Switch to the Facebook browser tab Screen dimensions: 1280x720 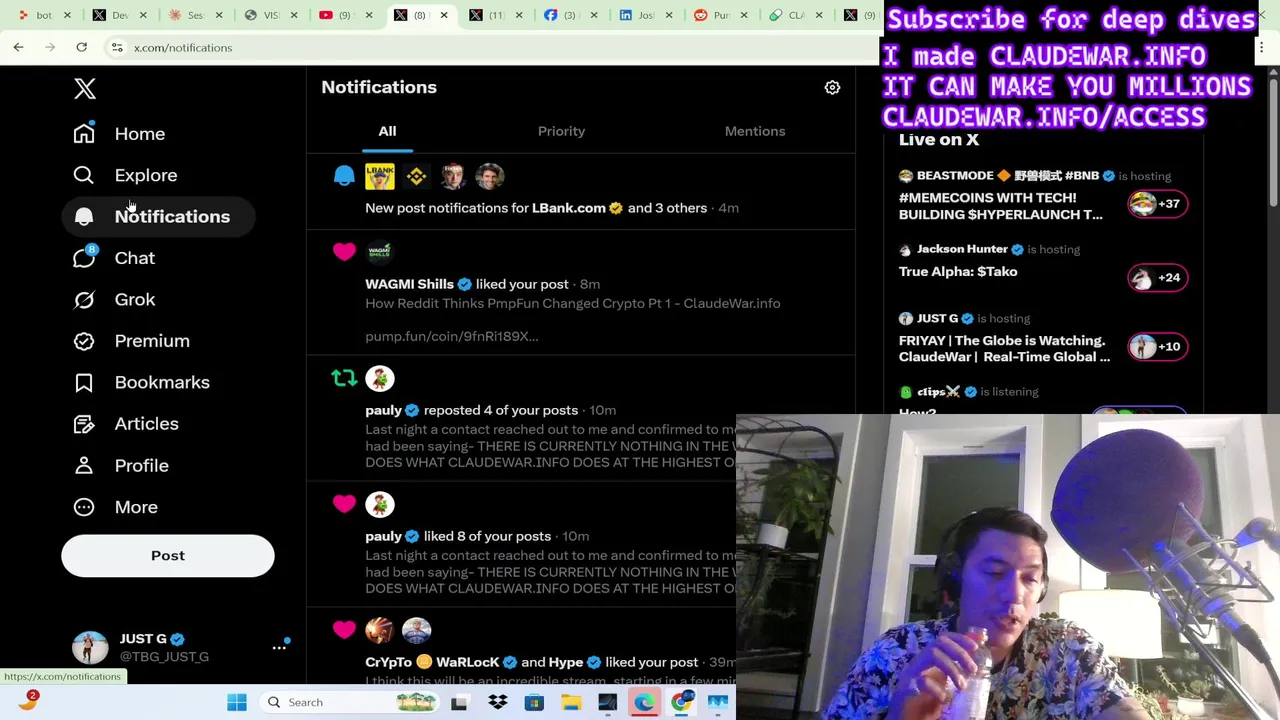[572, 15]
